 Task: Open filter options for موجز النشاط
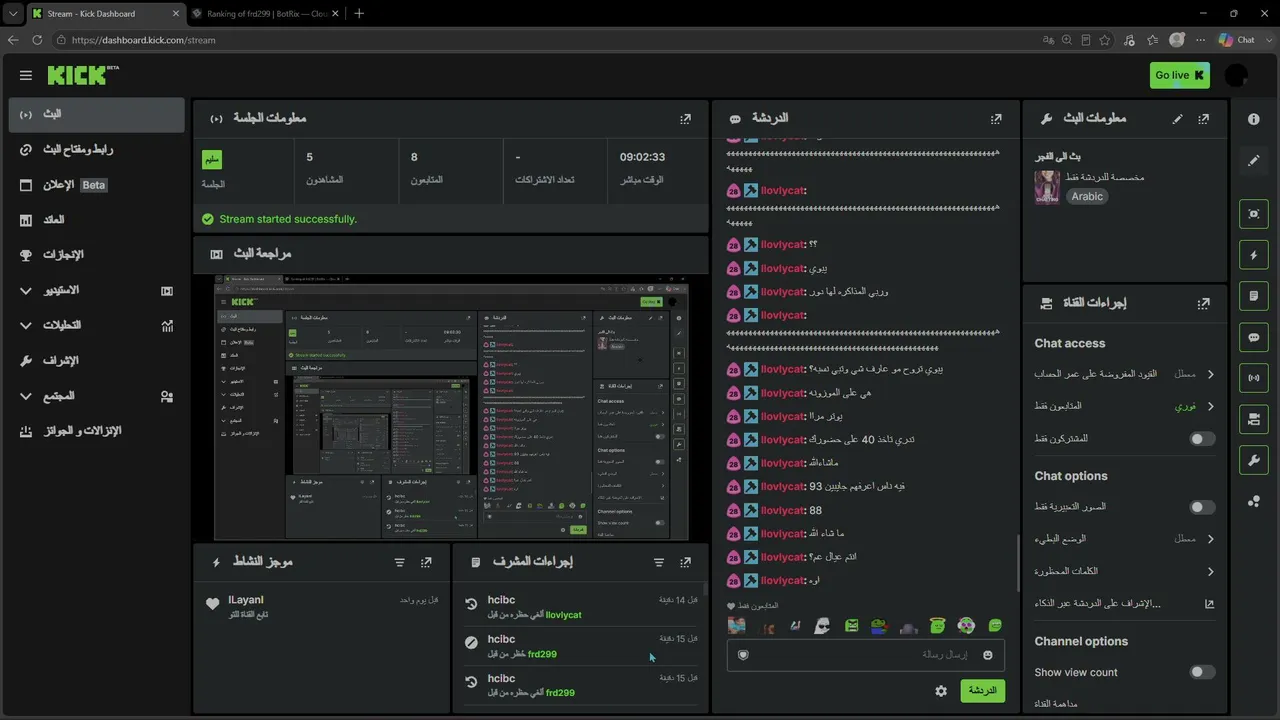tap(399, 562)
